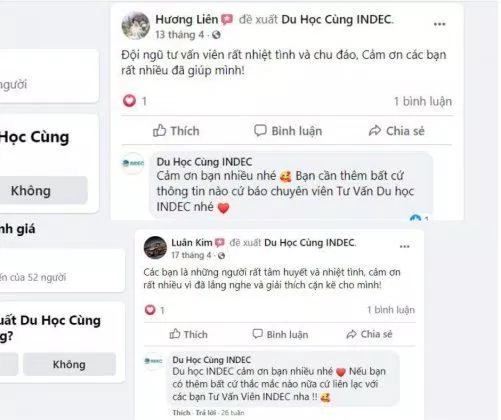Viewport: 501px width, 420px height.
Task: Click Chia sẻ on Luân Kim's post
Action: click(369, 334)
